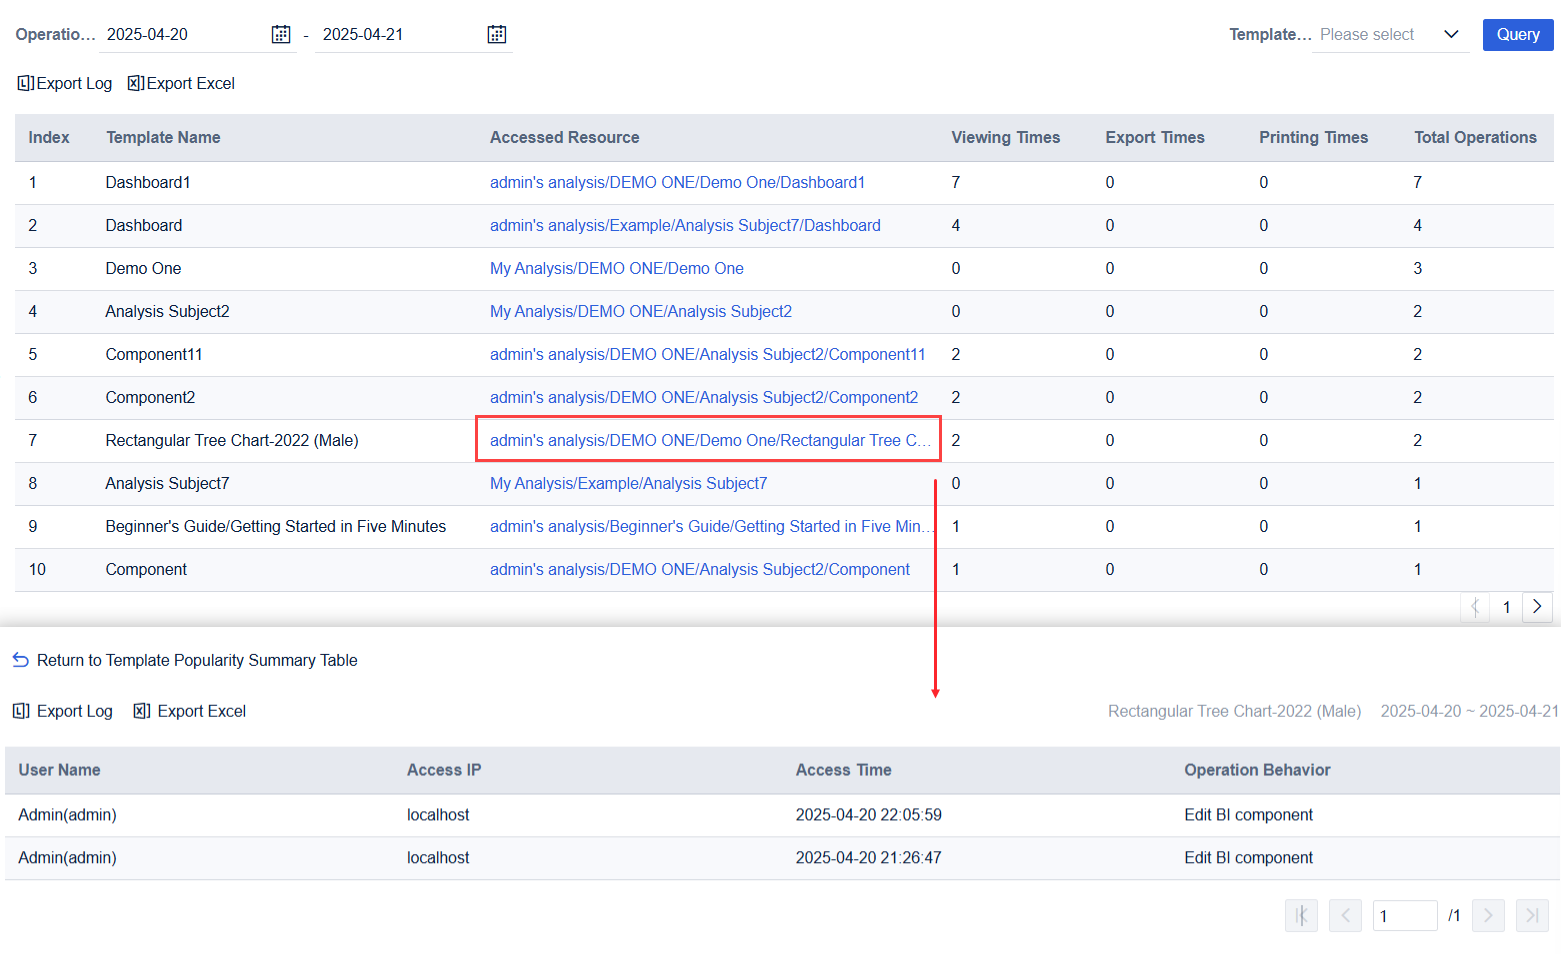Click the Query button

tap(1518, 34)
